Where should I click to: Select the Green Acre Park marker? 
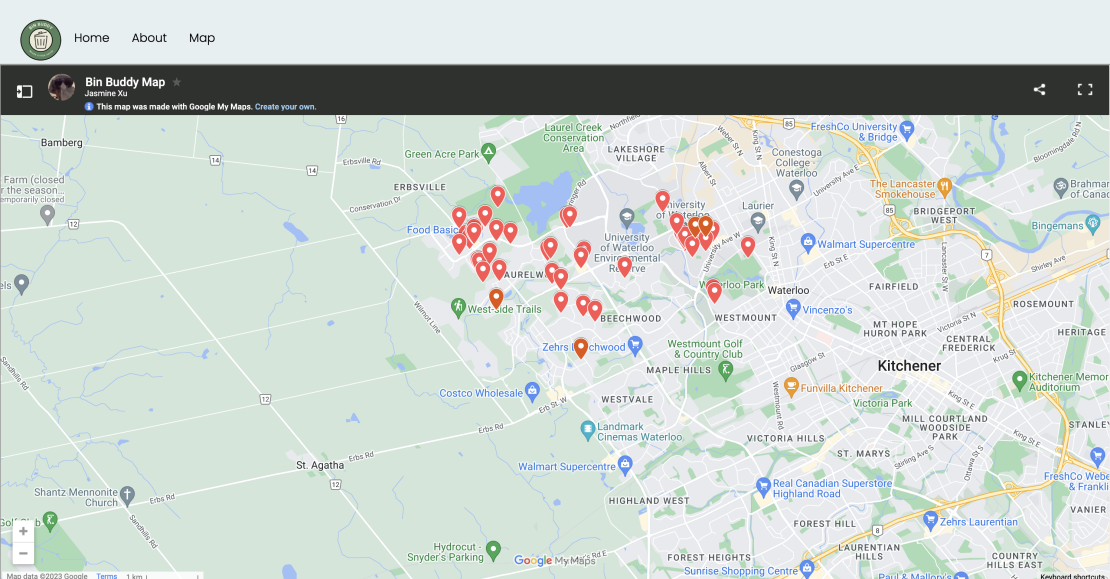click(488, 152)
